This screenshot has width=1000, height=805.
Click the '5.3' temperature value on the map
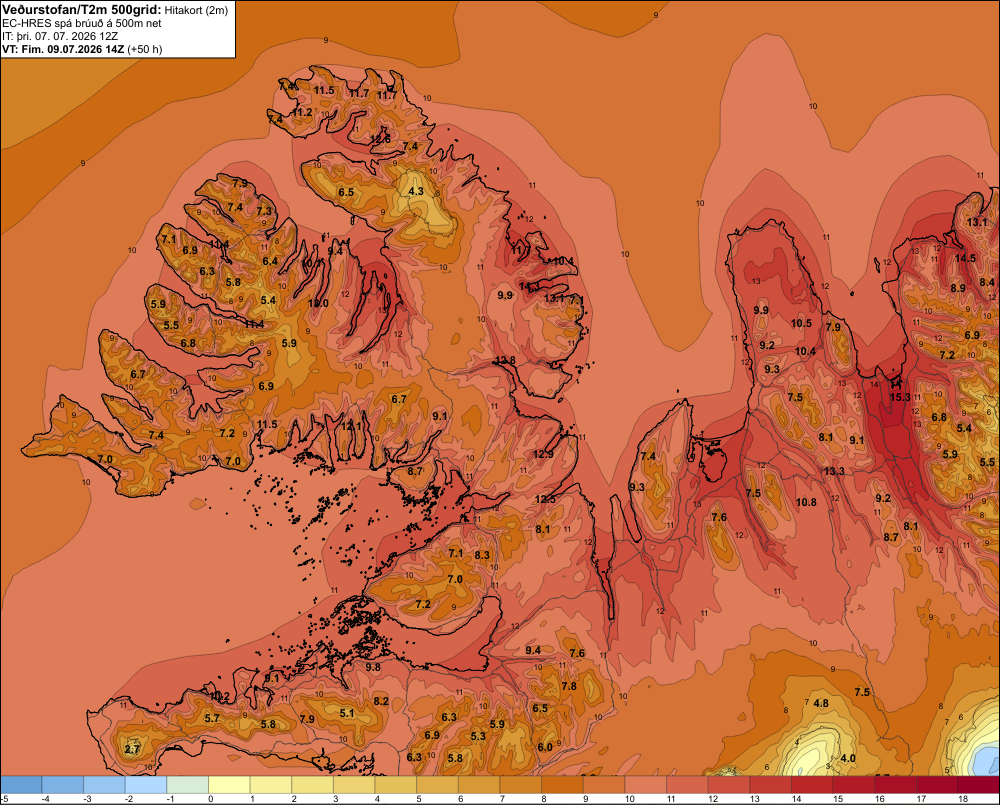pos(478,736)
